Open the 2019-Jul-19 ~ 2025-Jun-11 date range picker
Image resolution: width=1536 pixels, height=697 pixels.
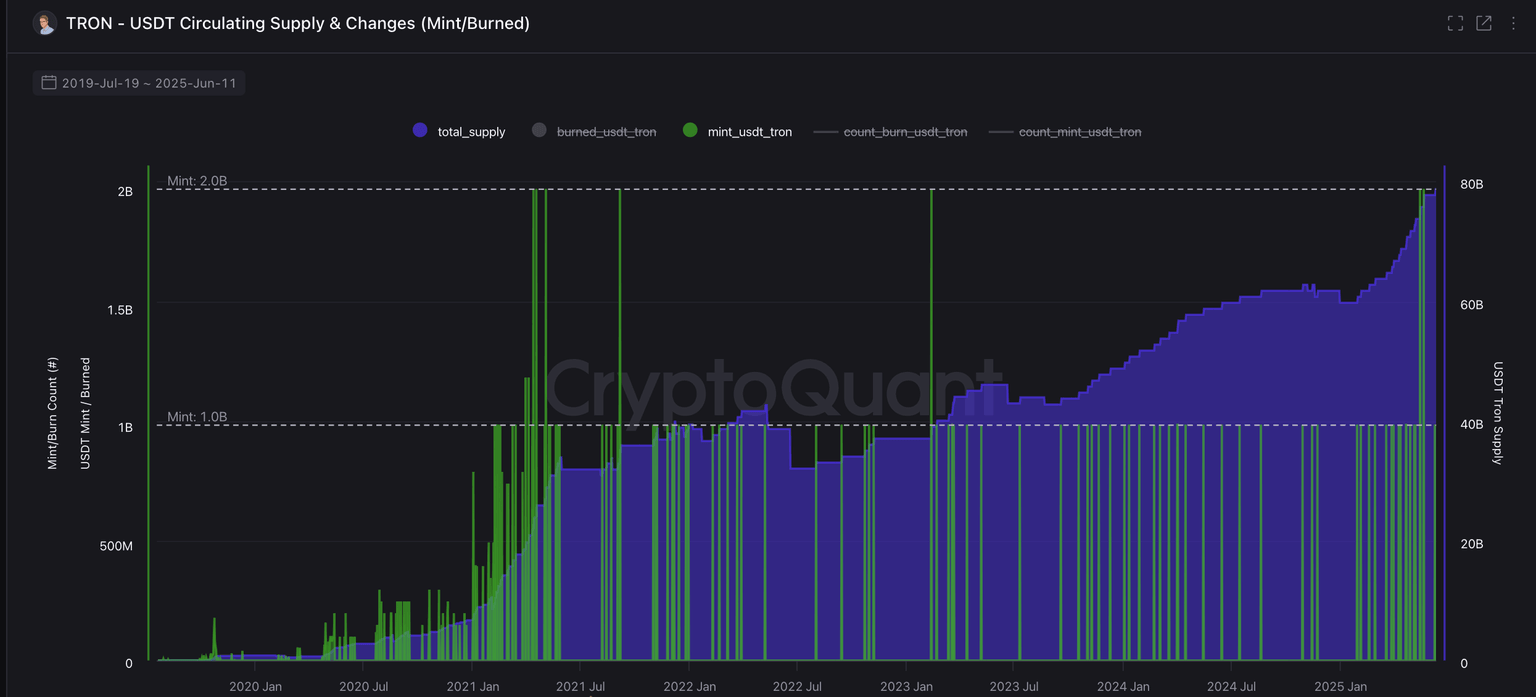coord(148,83)
